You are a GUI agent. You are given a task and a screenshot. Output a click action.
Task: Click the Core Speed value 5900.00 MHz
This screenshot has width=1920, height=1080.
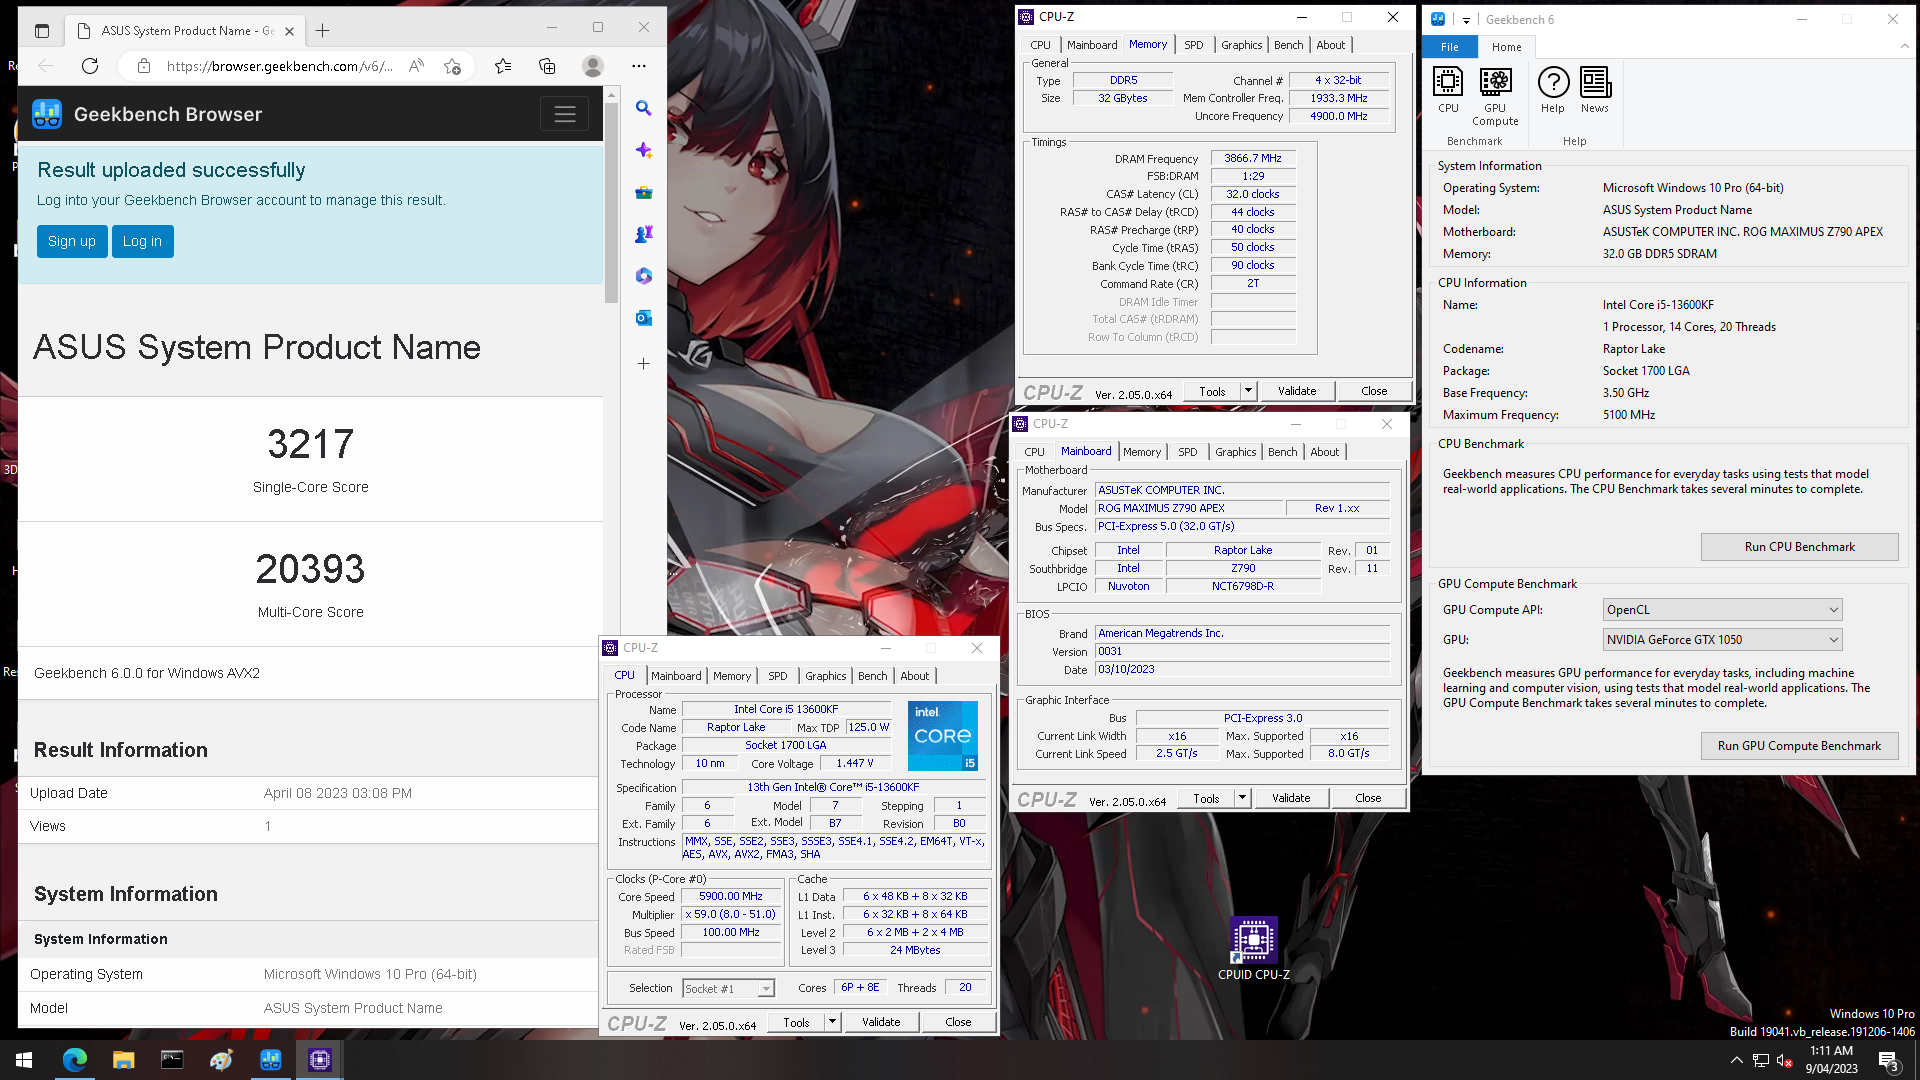click(730, 897)
